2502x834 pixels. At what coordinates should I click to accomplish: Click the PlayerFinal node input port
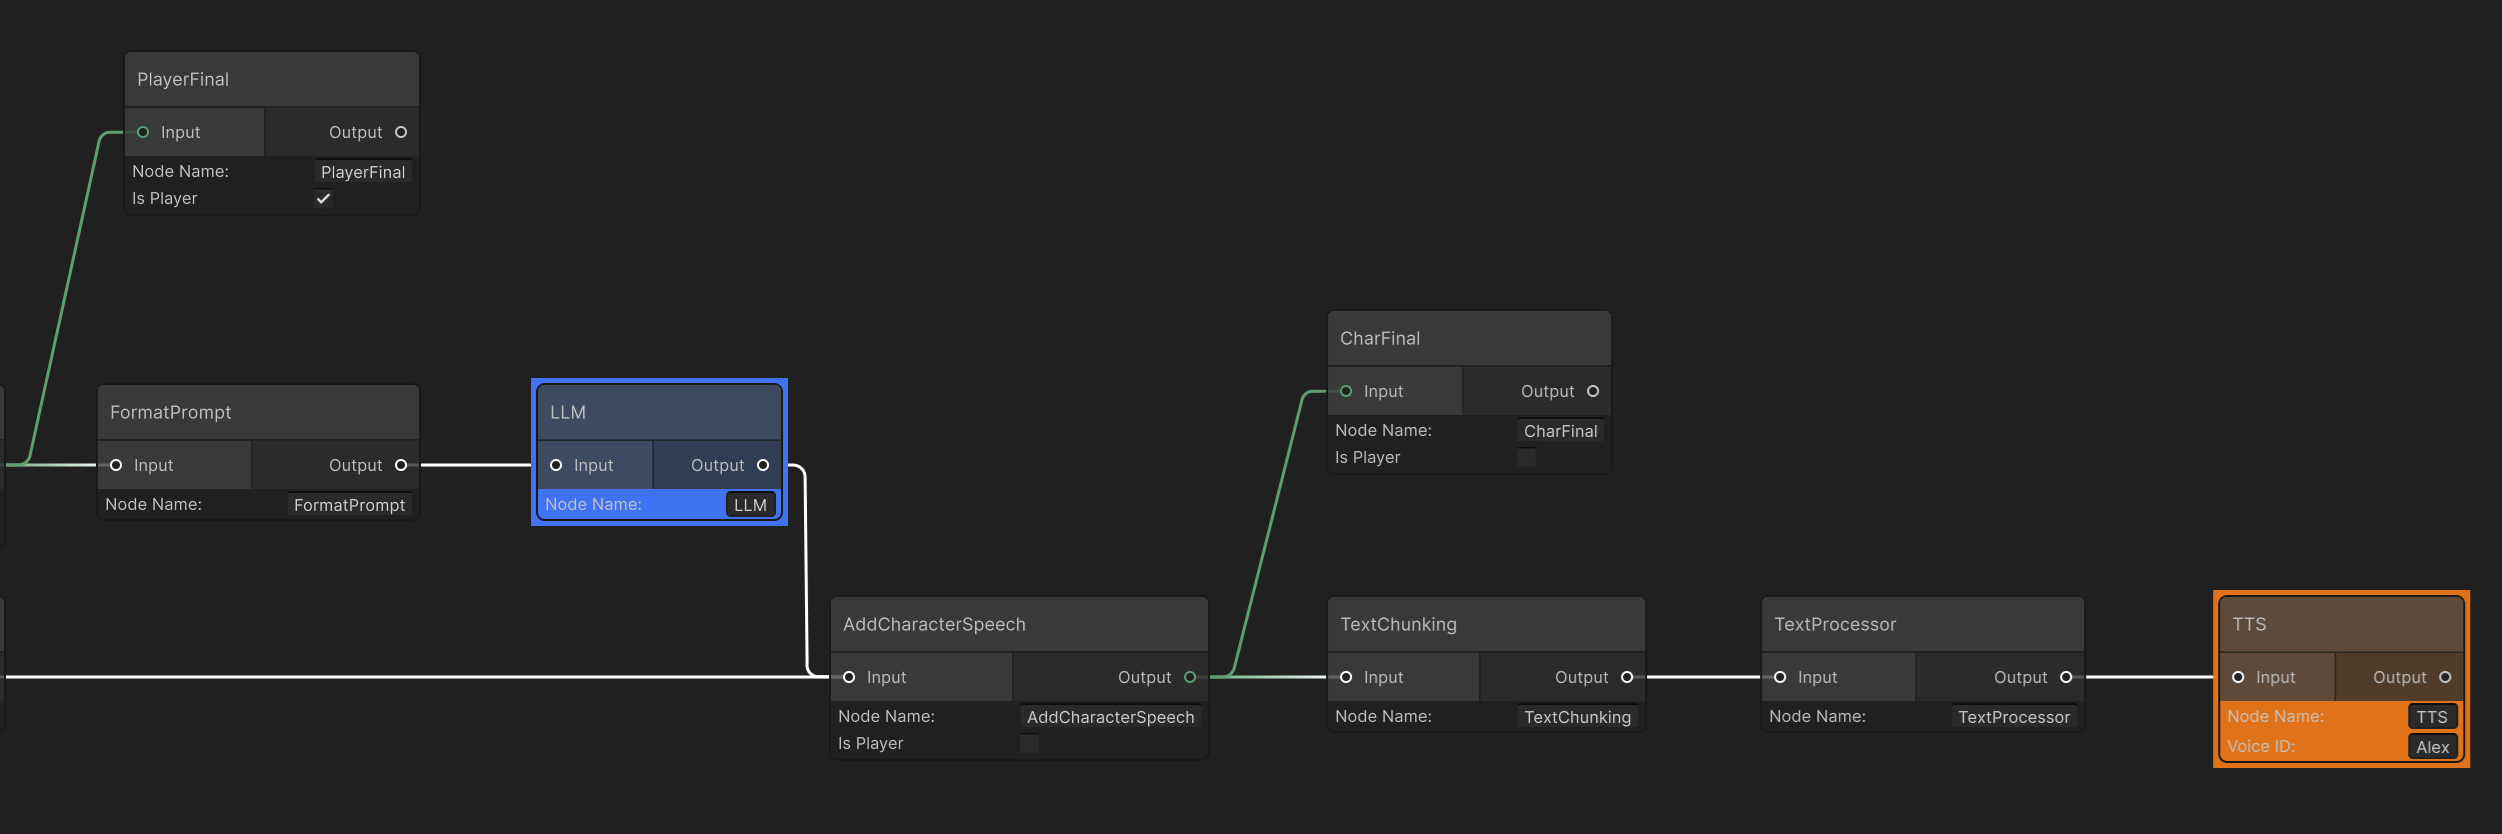(143, 132)
